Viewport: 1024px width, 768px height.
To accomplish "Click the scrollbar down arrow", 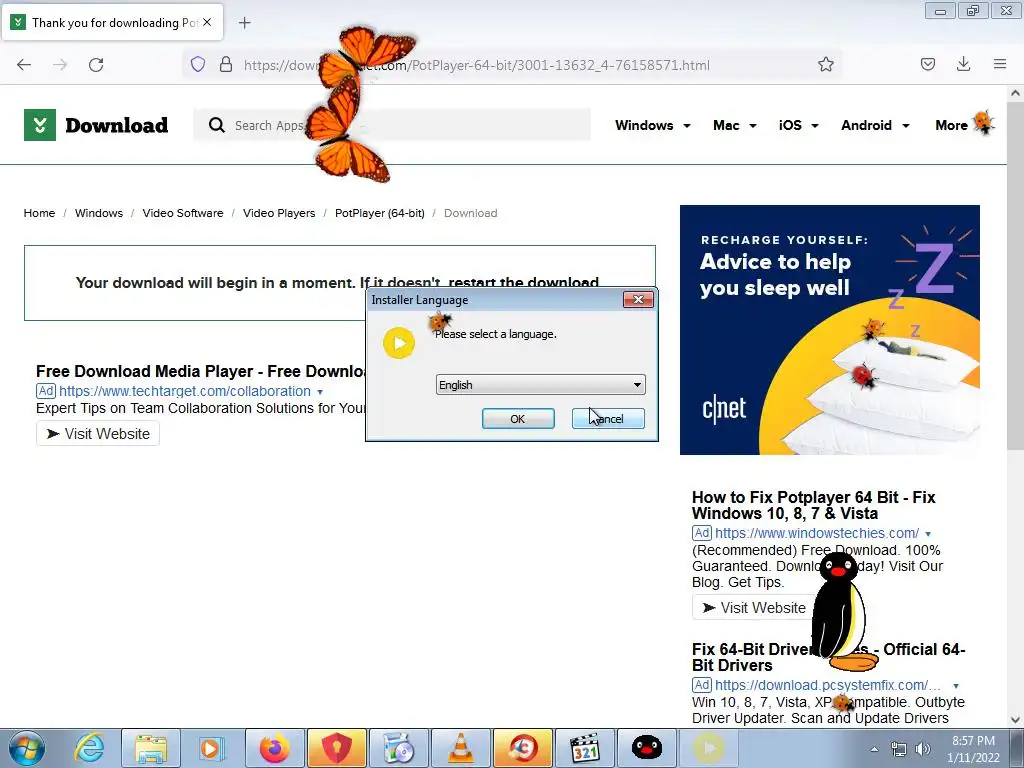I will pyautogui.click(x=1015, y=720).
